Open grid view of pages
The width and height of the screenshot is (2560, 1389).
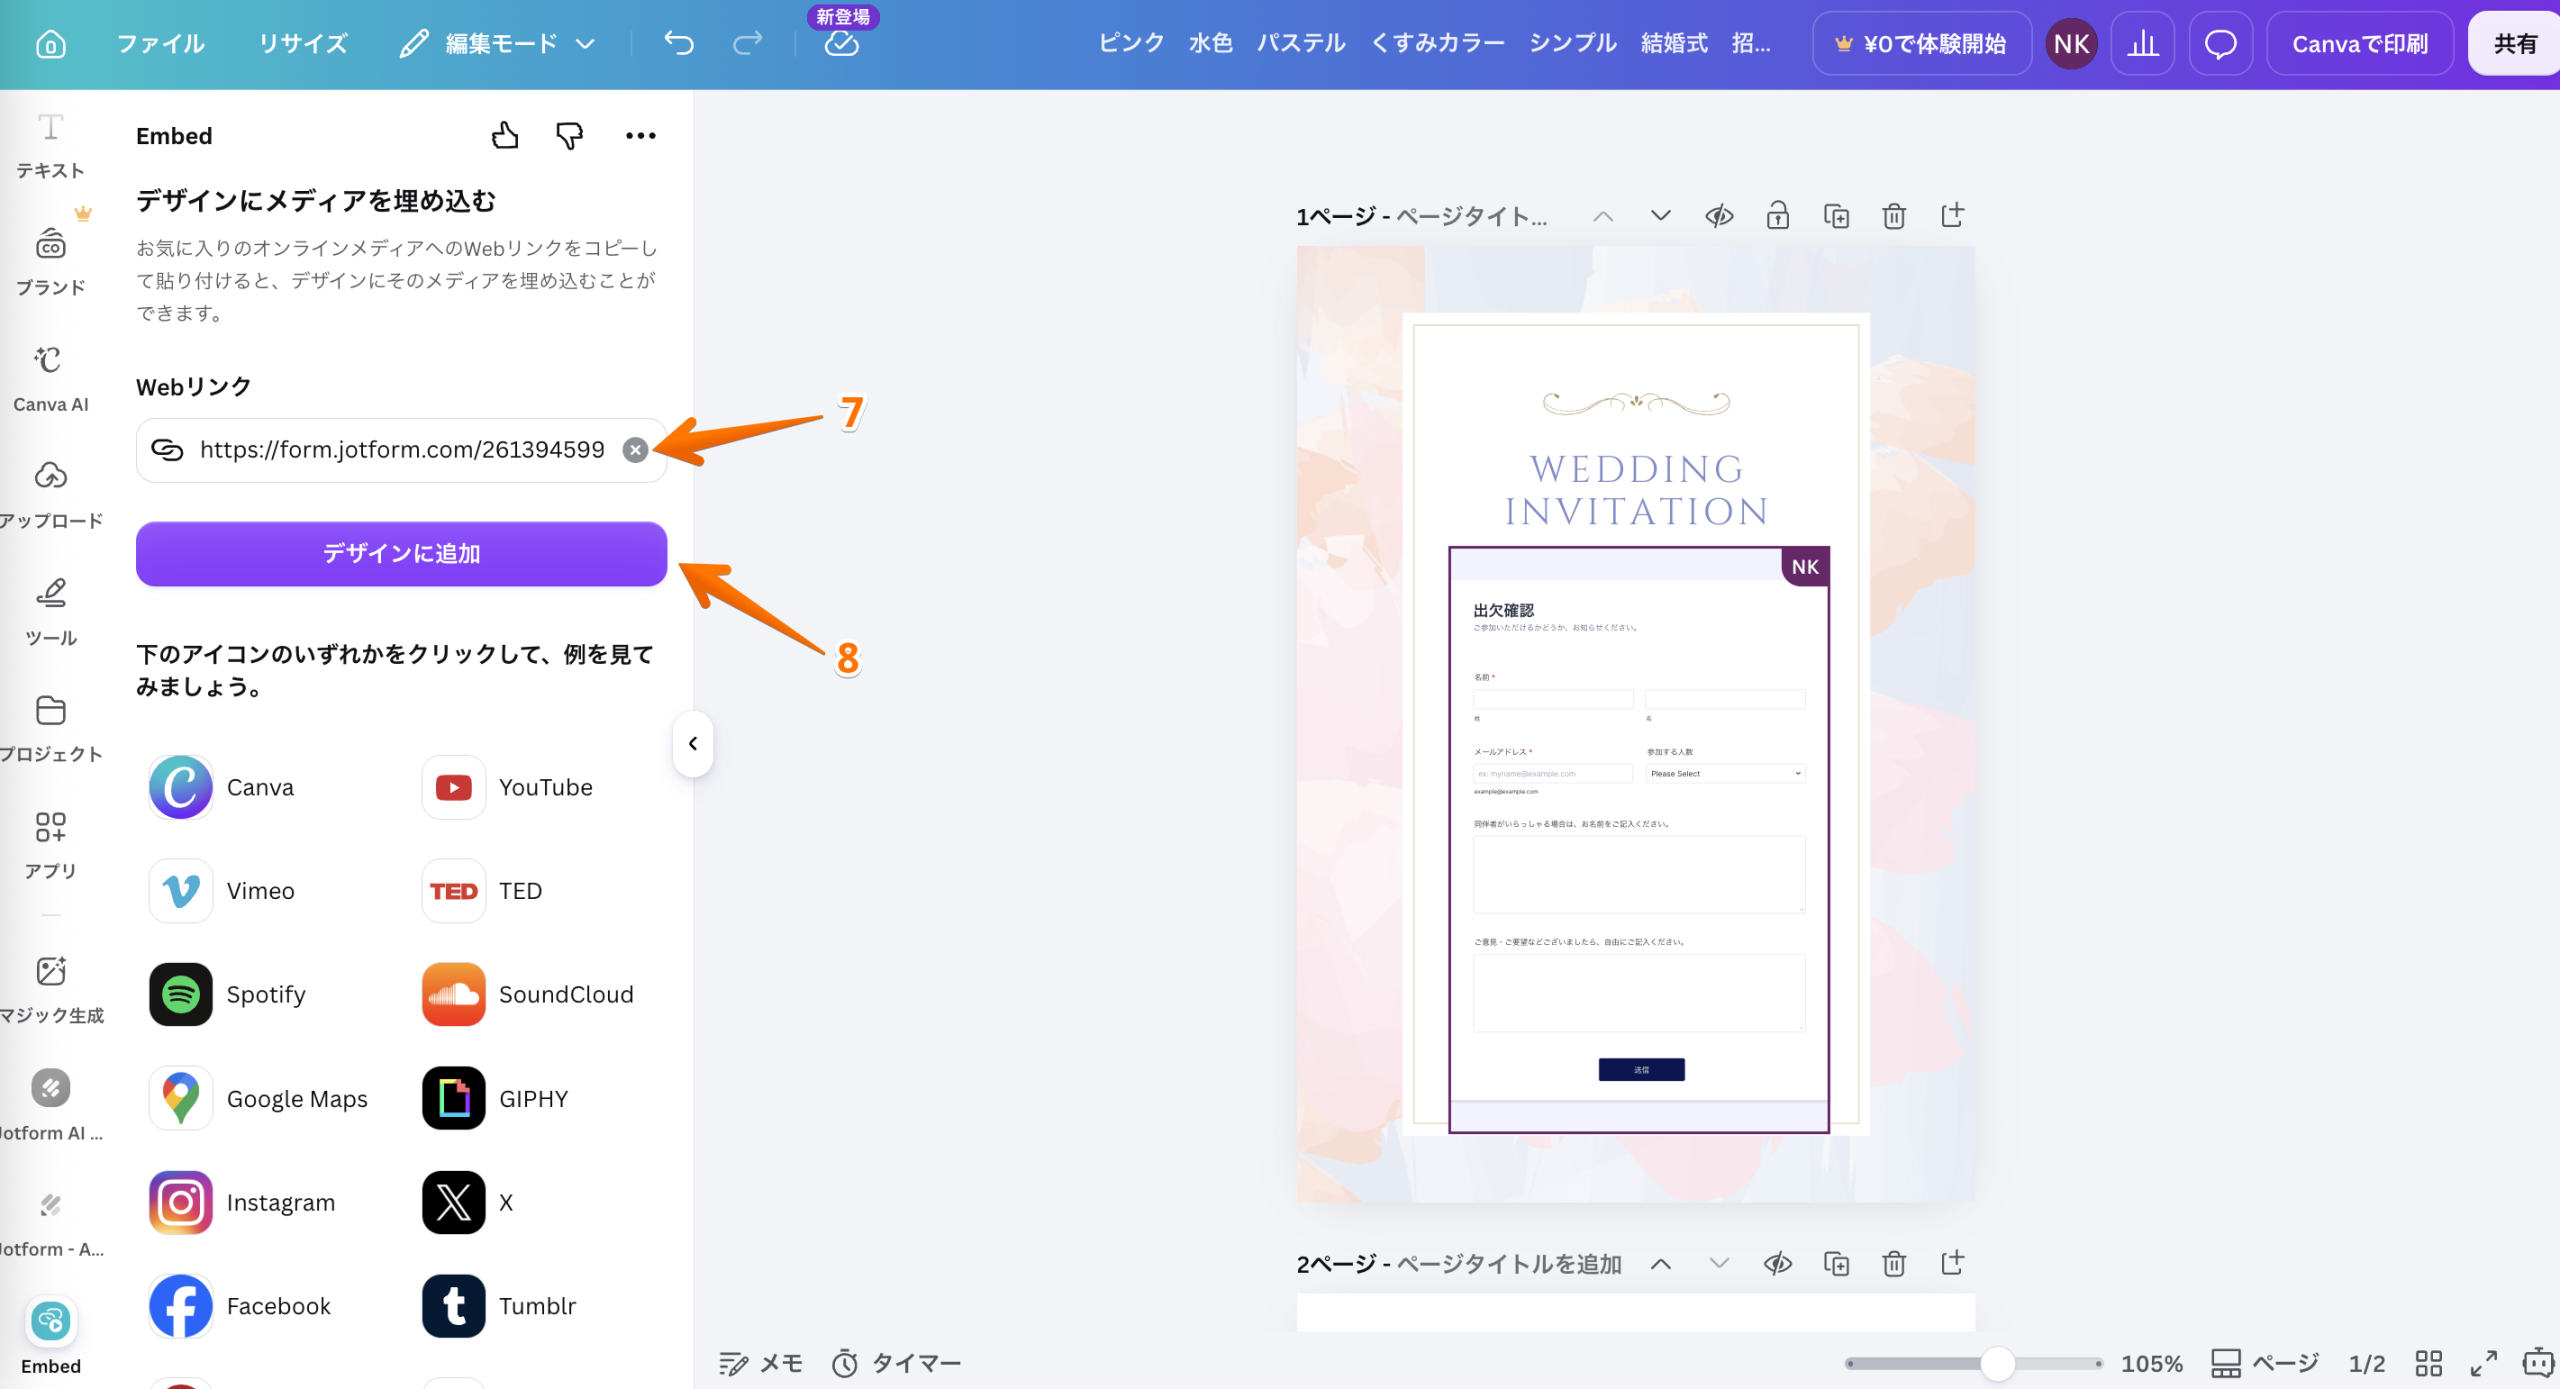(x=2428, y=1363)
